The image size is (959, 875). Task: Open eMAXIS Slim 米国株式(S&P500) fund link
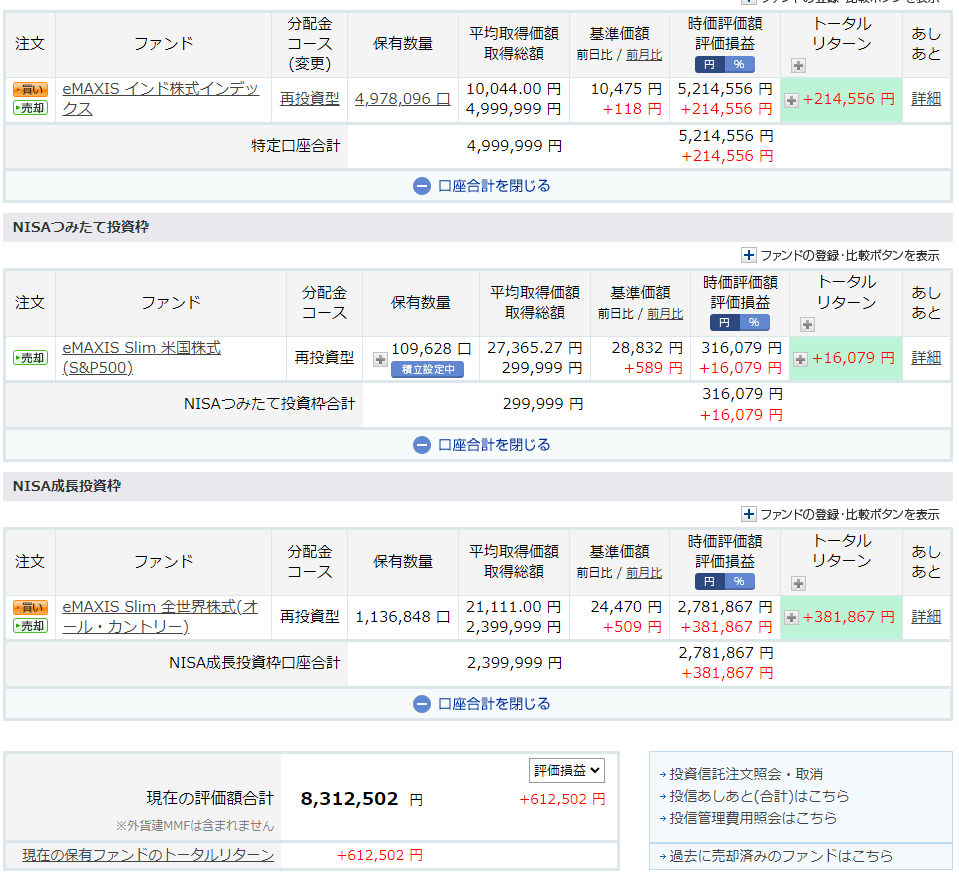tap(141, 358)
